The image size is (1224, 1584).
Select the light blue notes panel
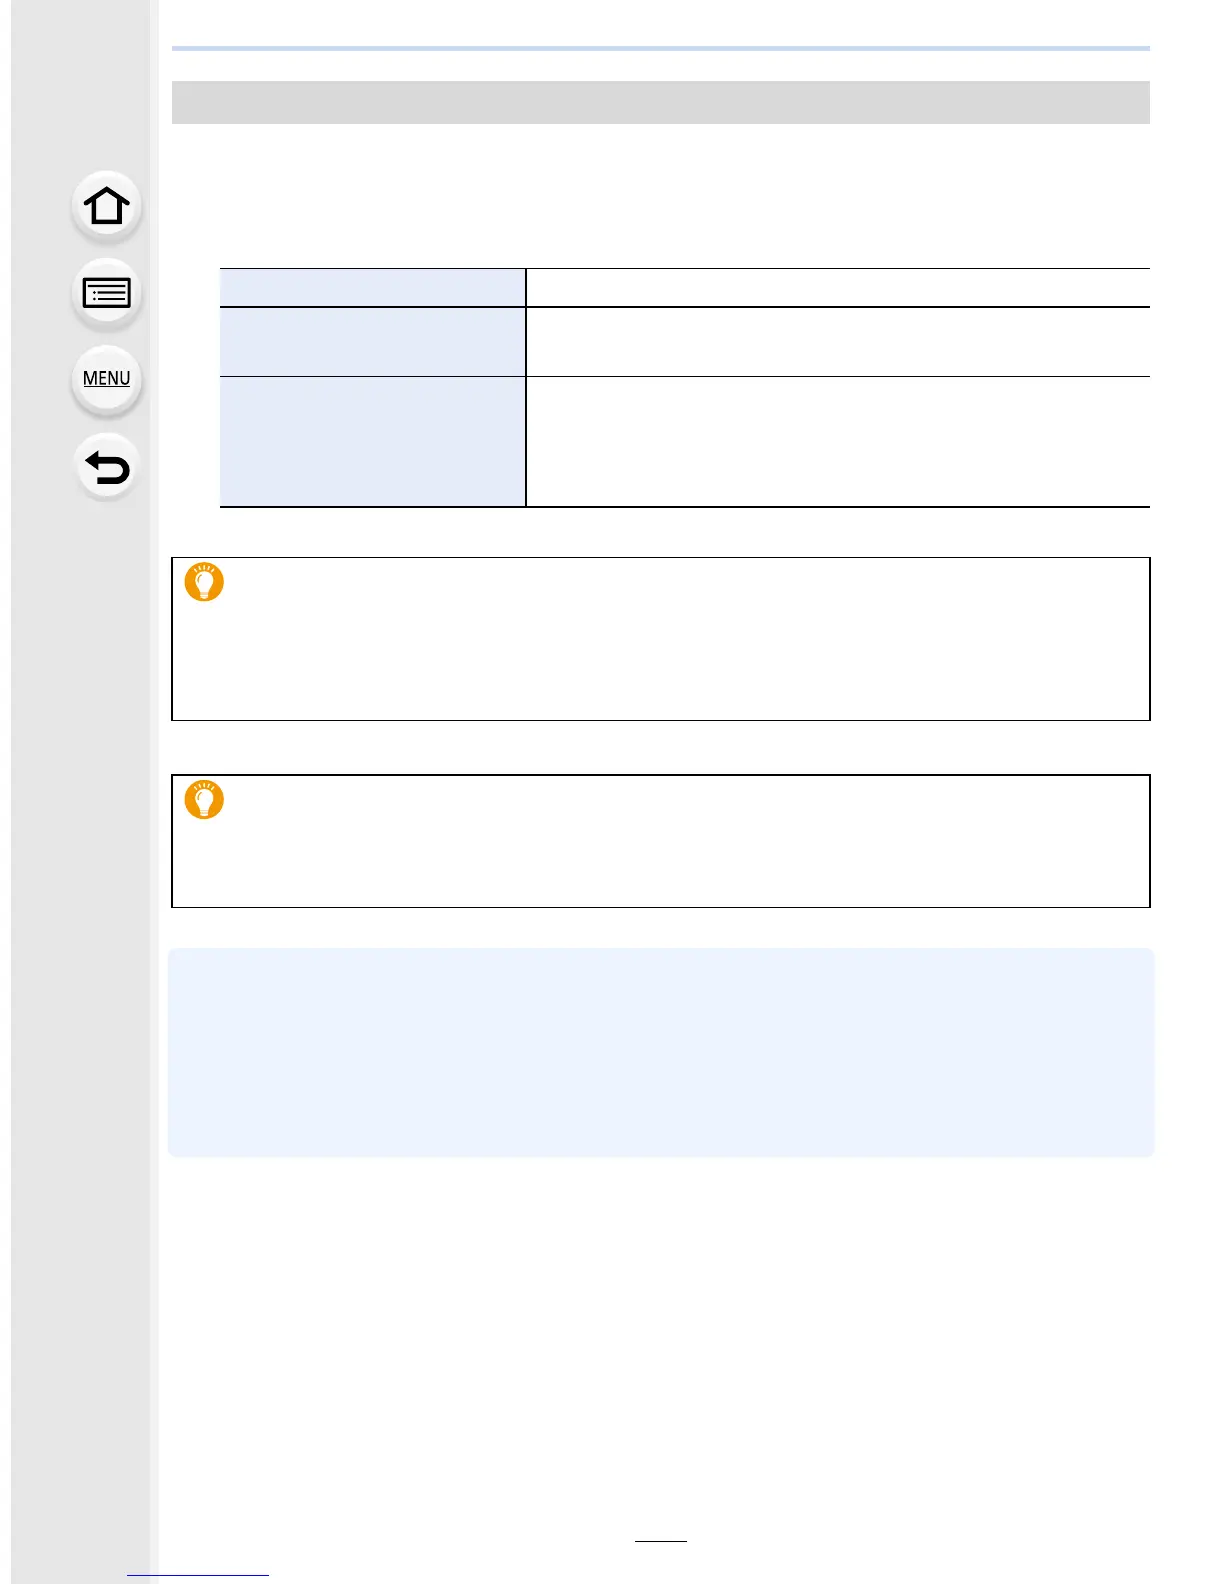(661, 1053)
